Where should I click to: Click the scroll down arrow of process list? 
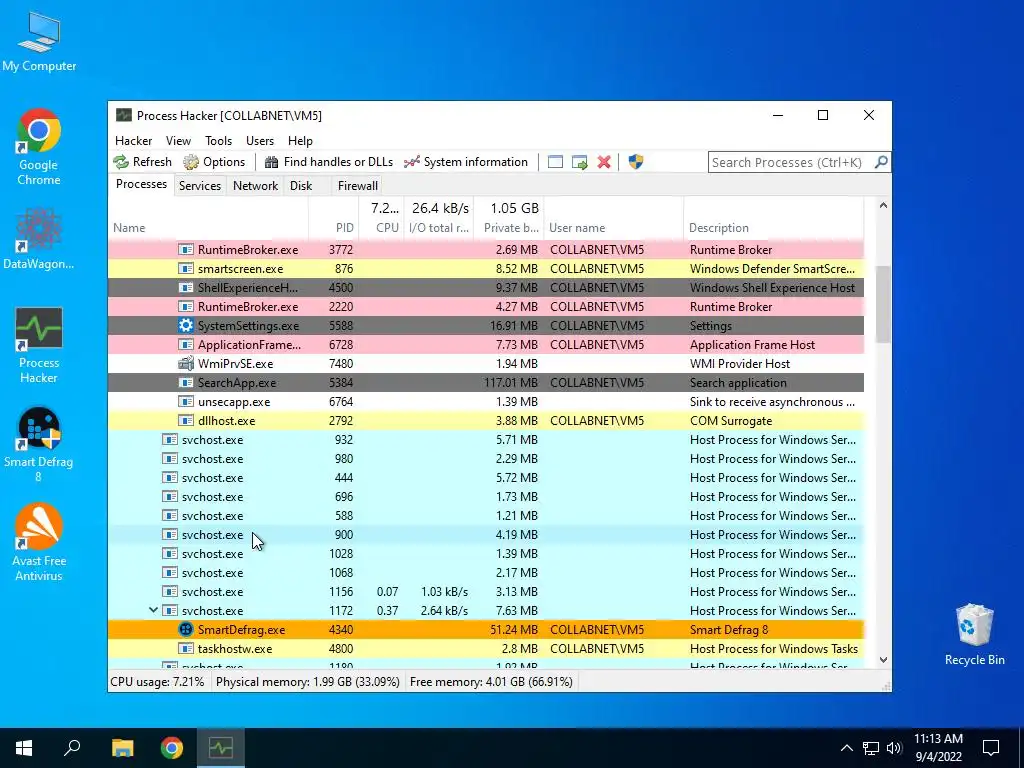pos(883,660)
